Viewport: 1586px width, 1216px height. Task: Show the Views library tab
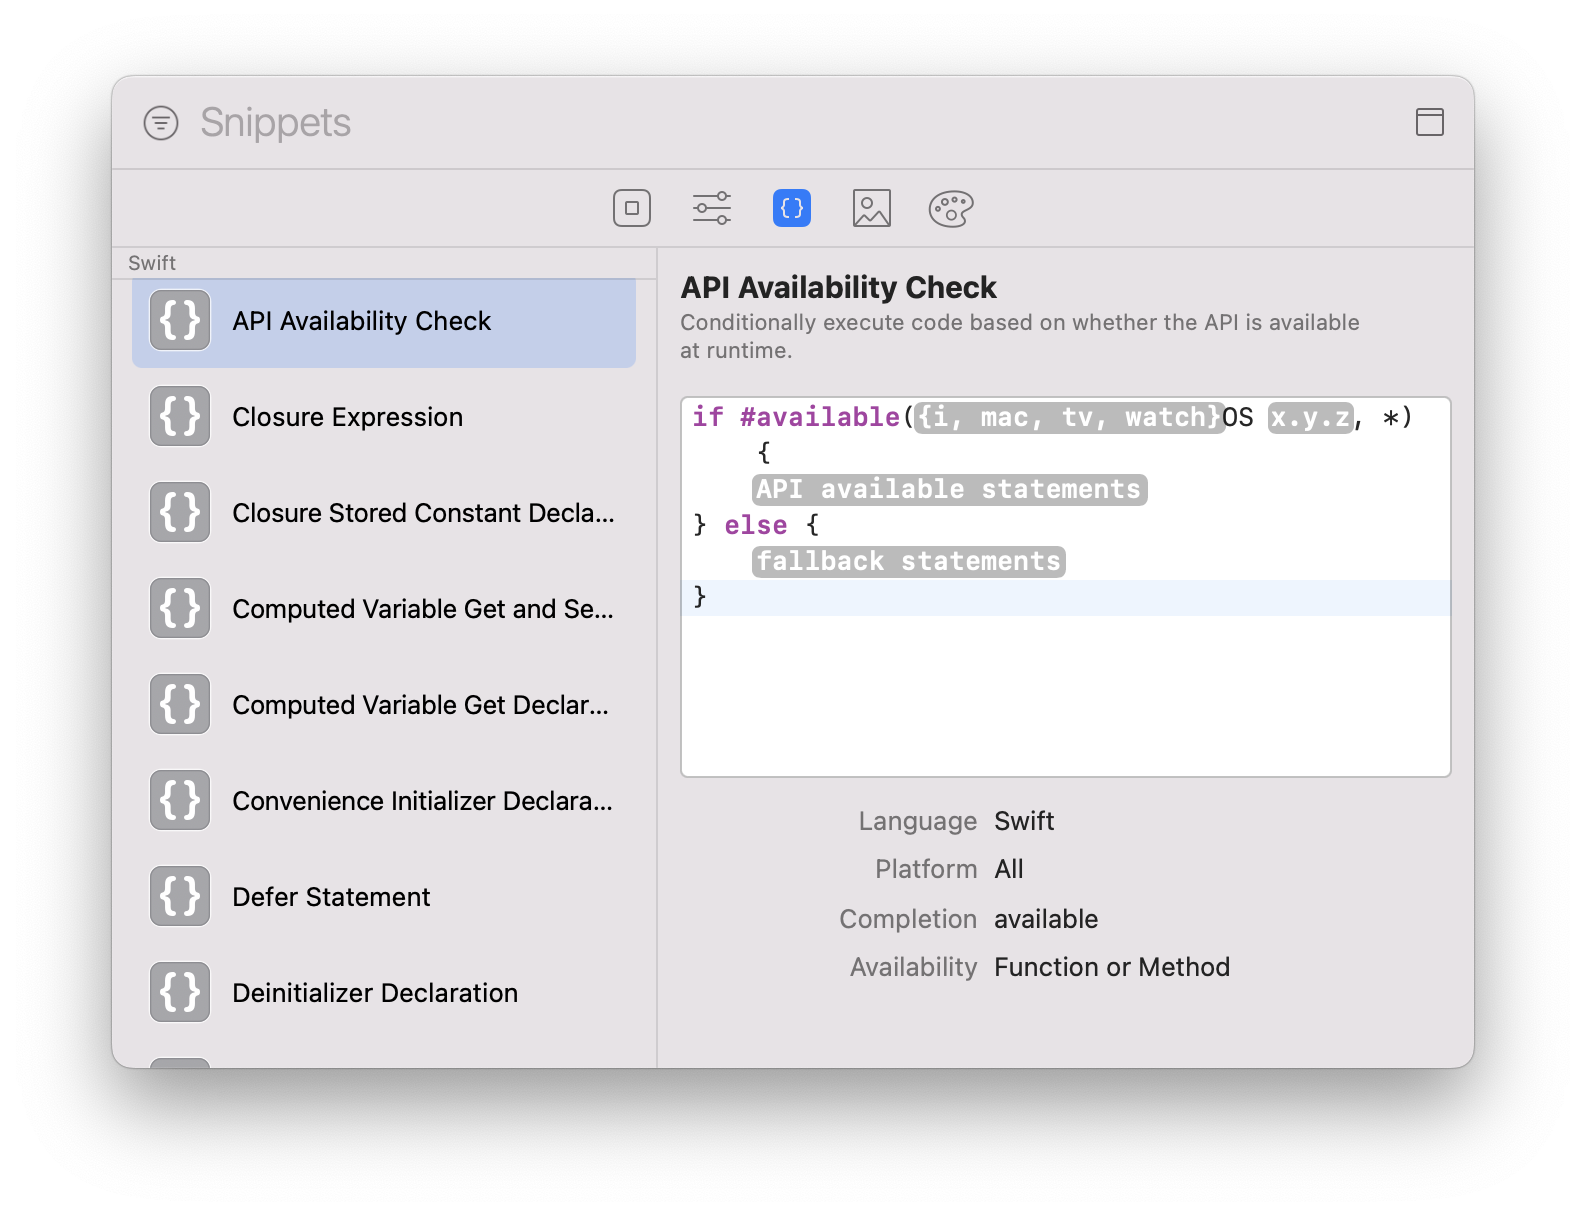pyautogui.click(x=632, y=208)
